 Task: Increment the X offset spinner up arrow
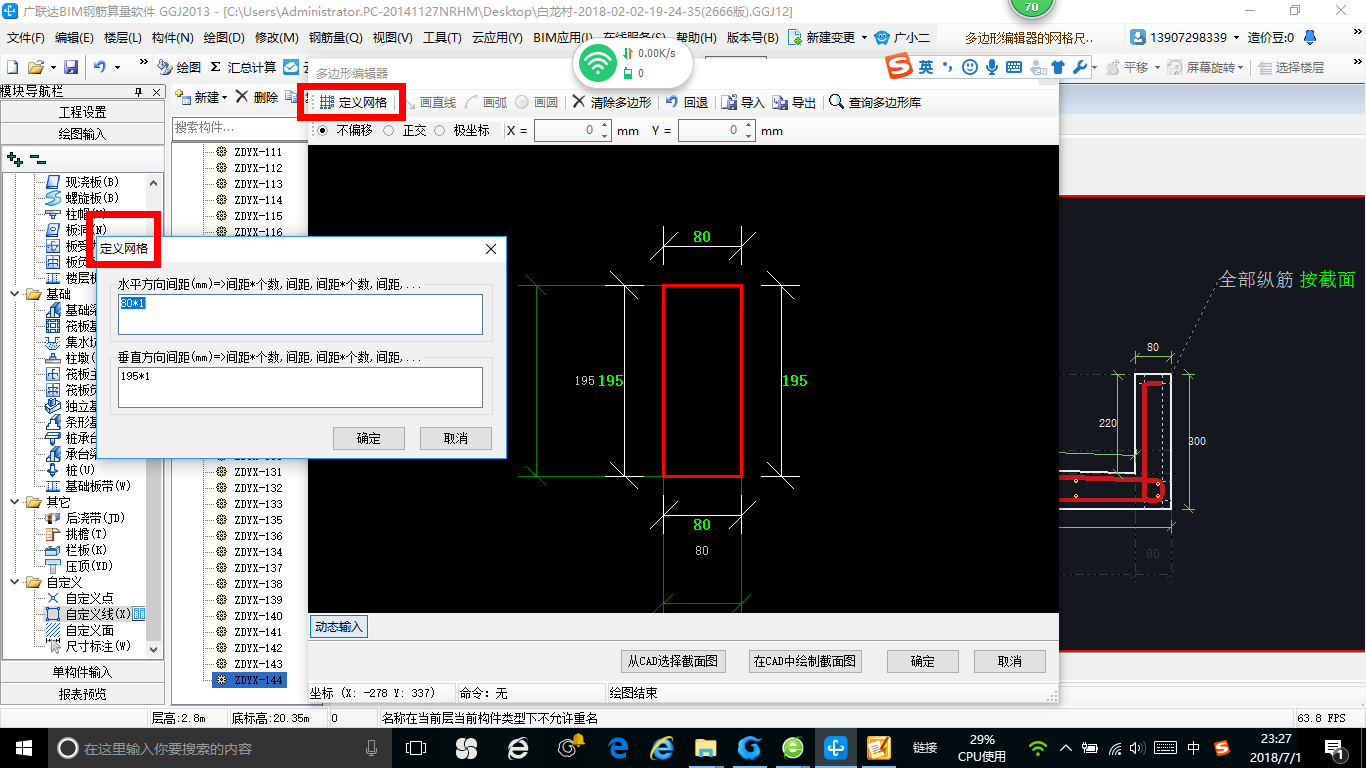(604, 126)
